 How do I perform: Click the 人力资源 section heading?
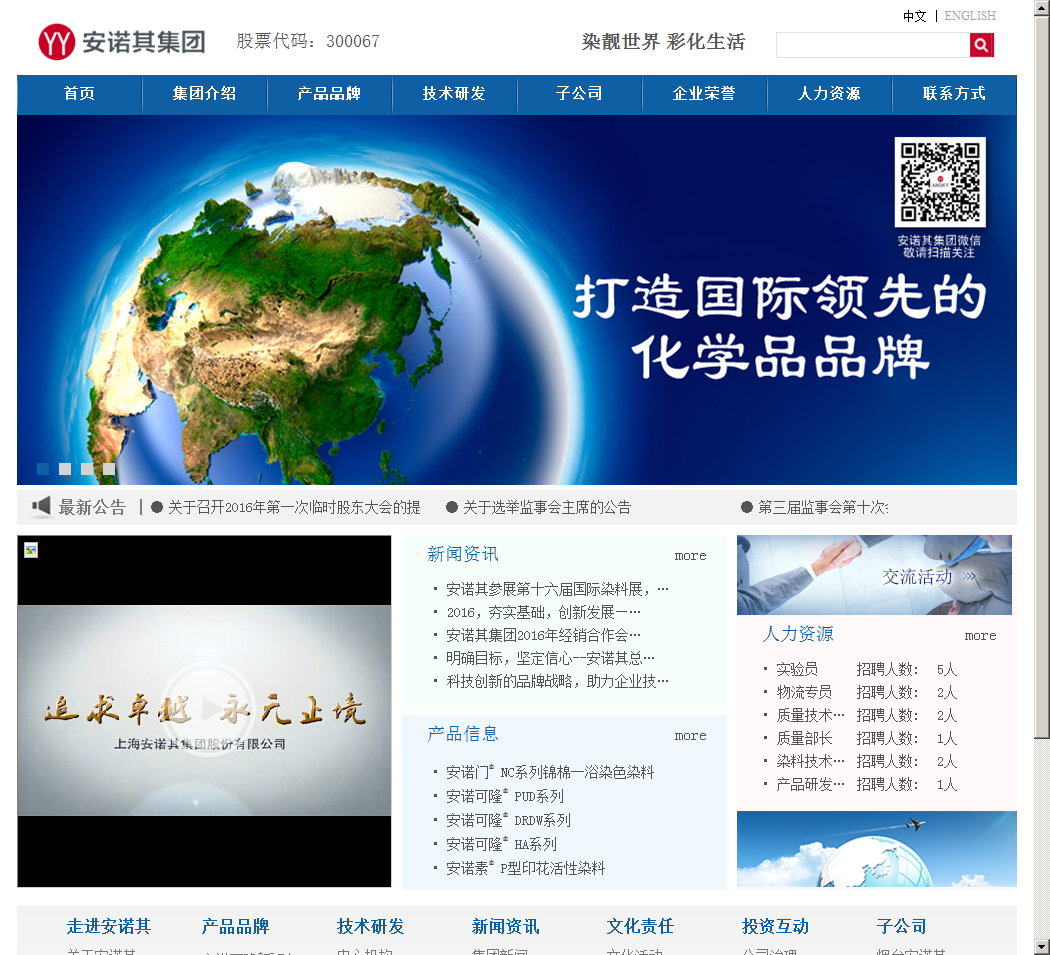[x=798, y=634]
